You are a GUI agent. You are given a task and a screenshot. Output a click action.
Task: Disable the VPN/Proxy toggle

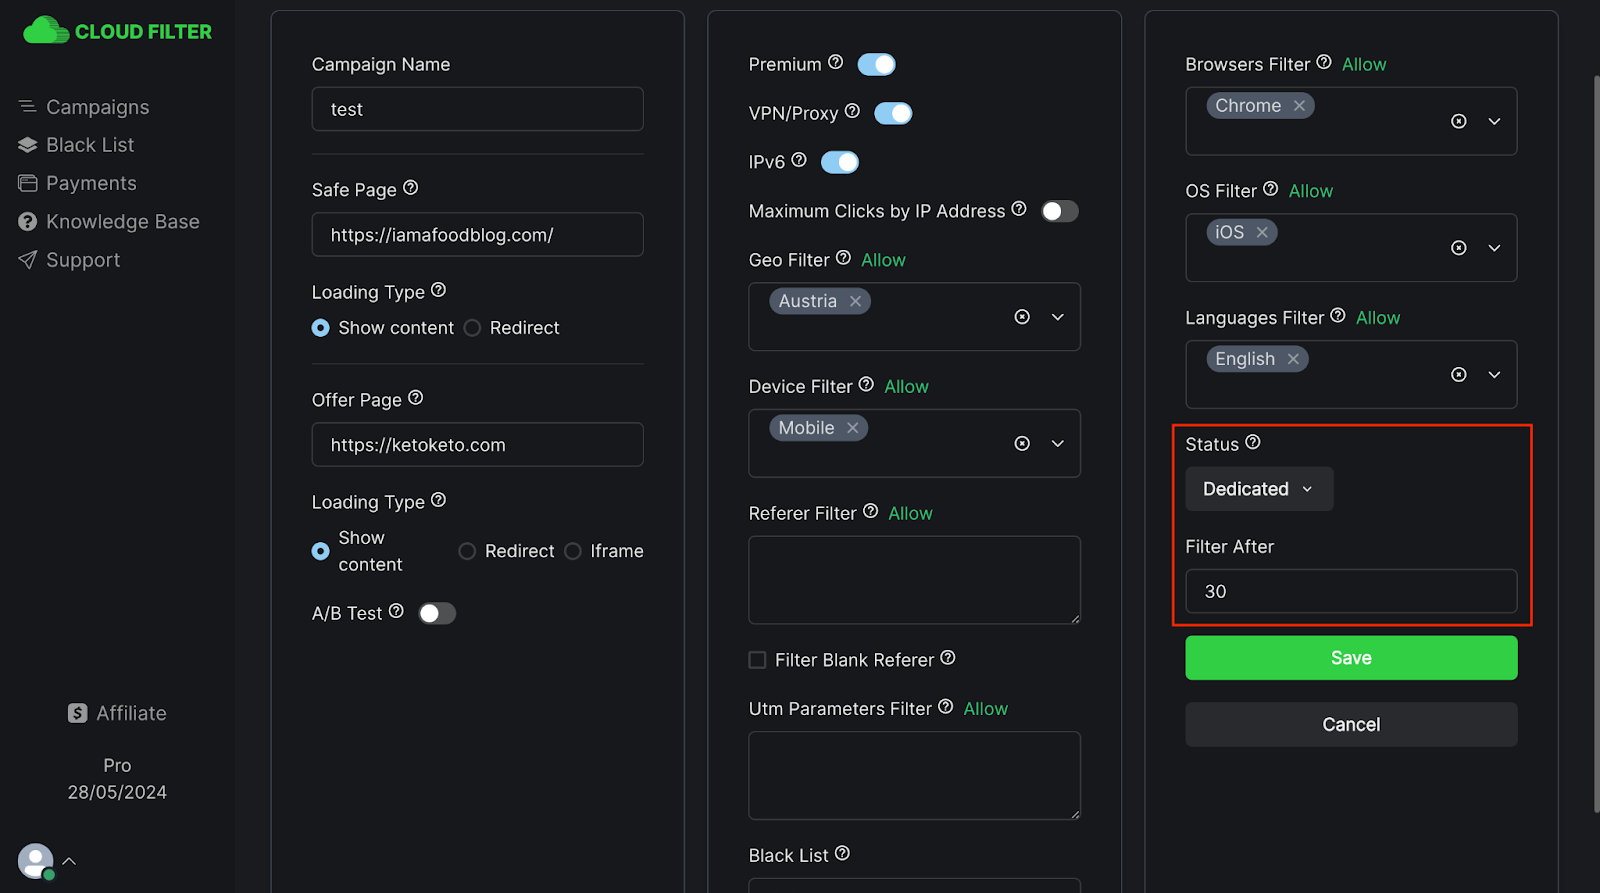pyautogui.click(x=892, y=113)
